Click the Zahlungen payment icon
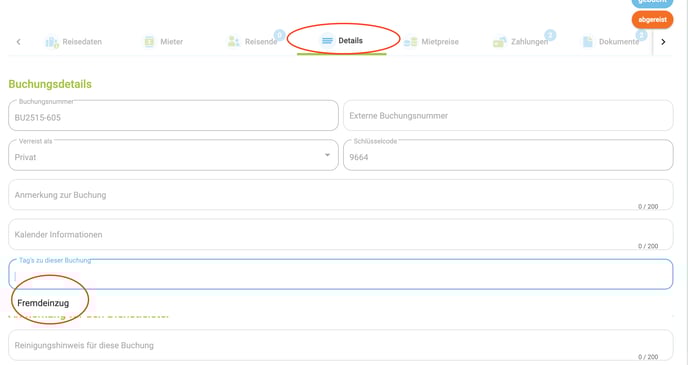The image size is (688, 365). coord(499,42)
